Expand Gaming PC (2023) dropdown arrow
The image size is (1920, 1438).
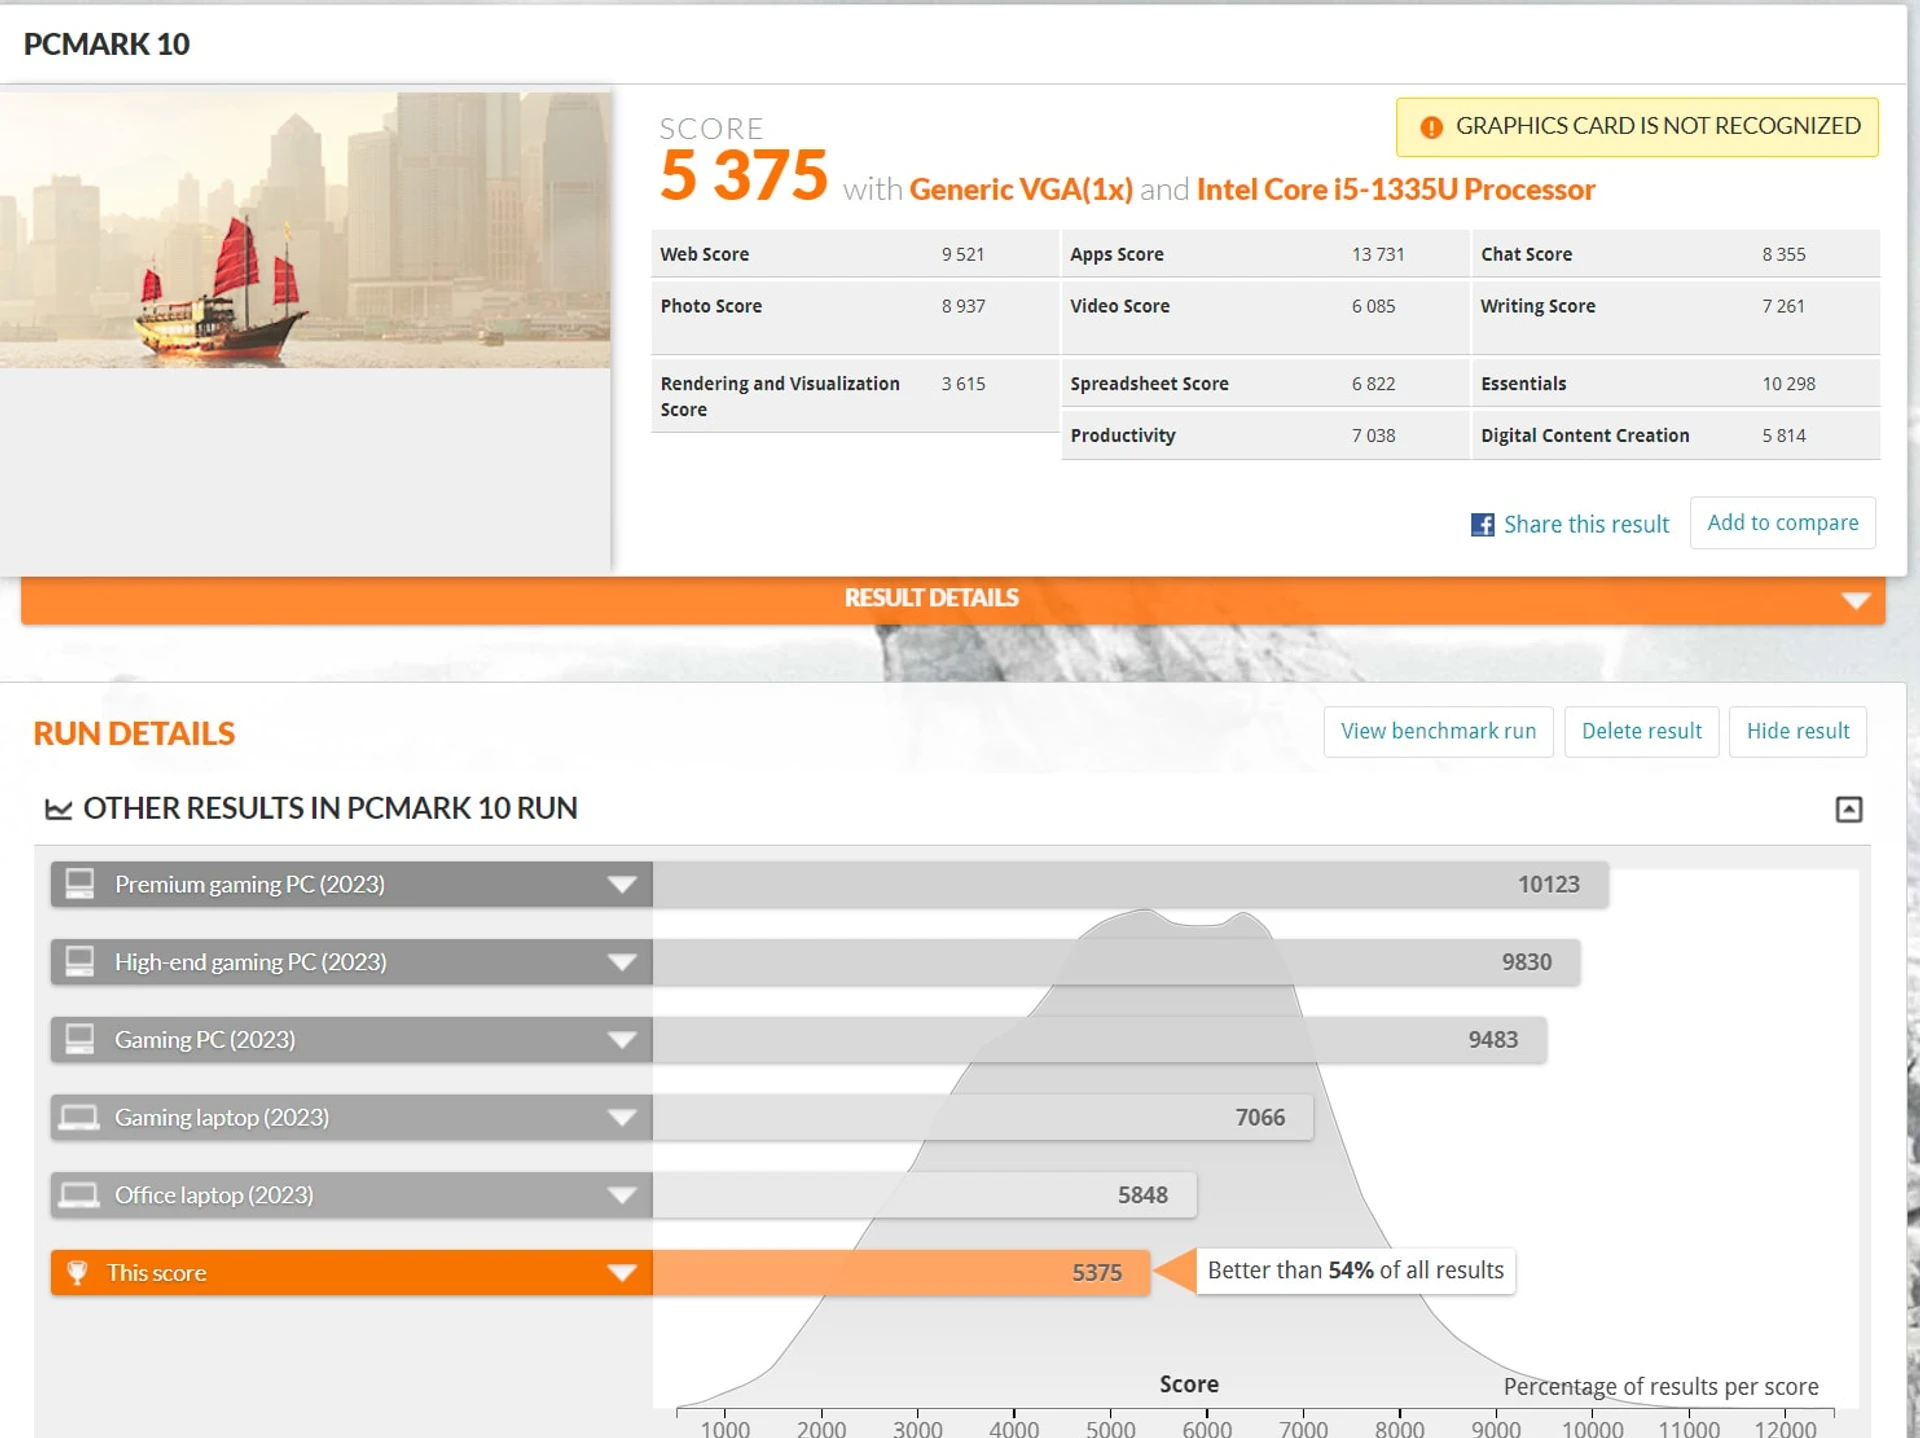(622, 1040)
